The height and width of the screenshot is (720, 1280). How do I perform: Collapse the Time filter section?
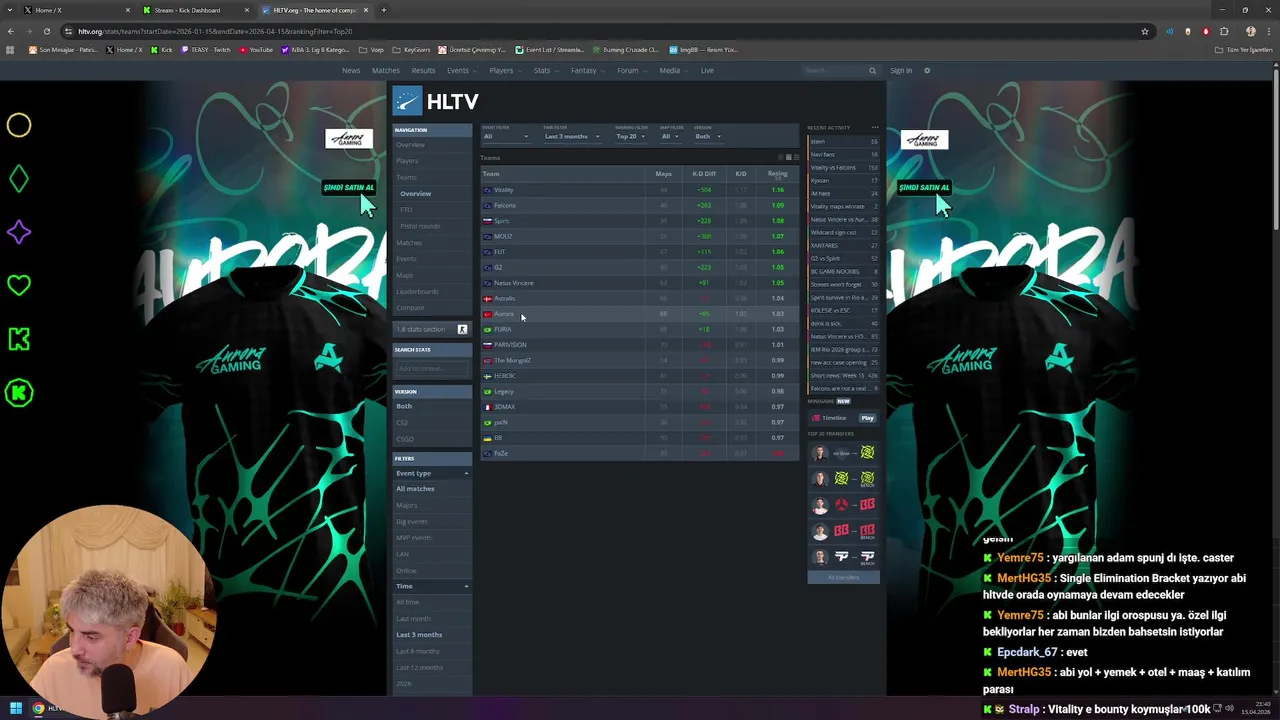tap(466, 586)
